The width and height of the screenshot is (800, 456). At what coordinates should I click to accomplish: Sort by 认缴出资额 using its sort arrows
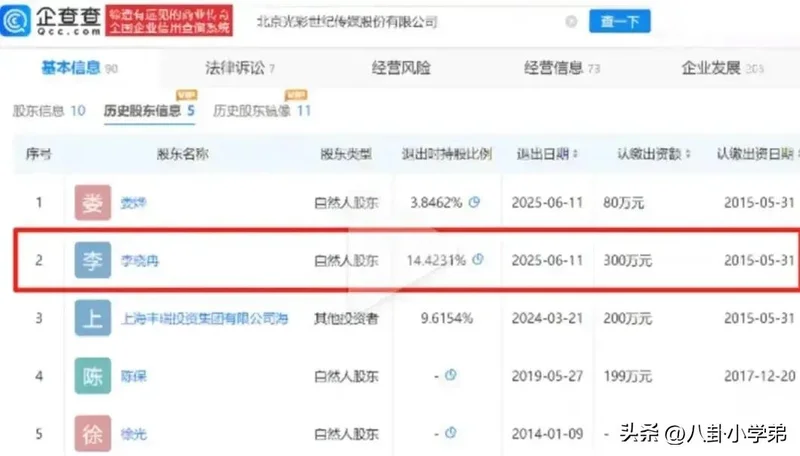(x=688, y=154)
